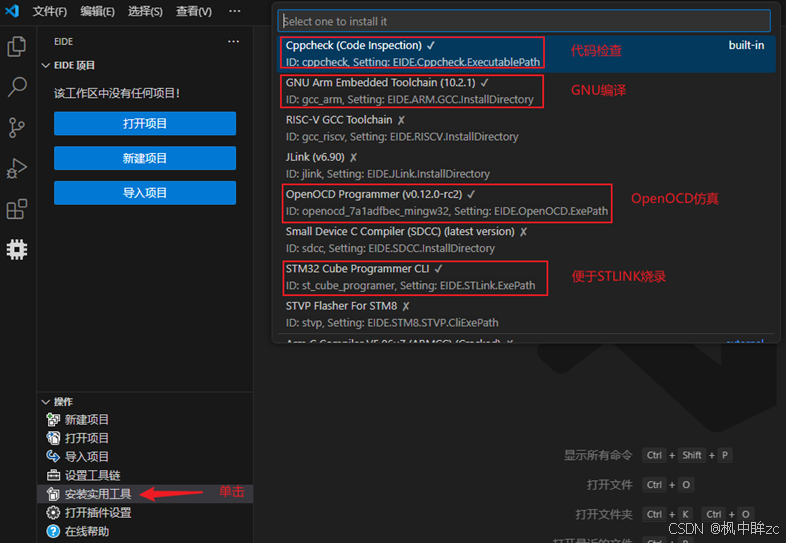The width and height of the screenshot is (786, 543).
Task: Click the 设置工具链 toolbox icon
Action: coord(53,475)
